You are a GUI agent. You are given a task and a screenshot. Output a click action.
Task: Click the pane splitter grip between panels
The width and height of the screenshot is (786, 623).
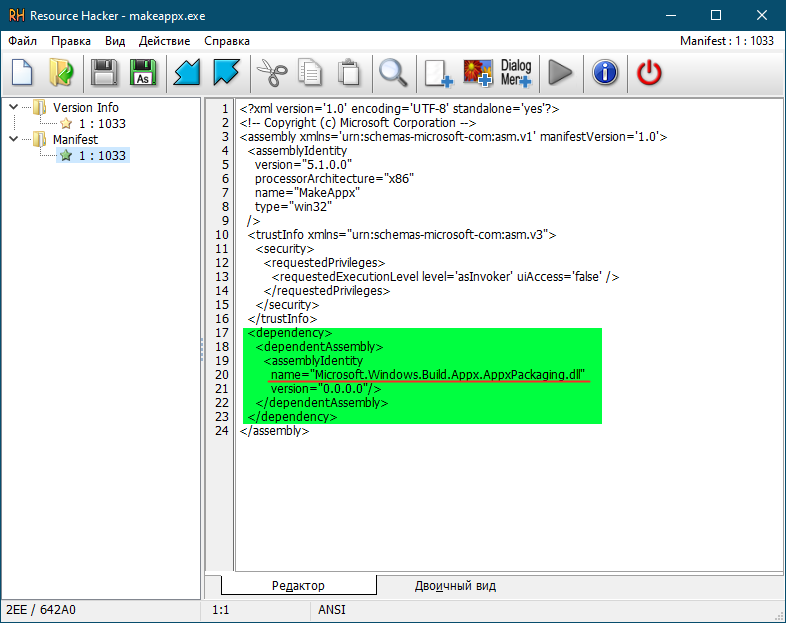pyautogui.click(x=202, y=349)
